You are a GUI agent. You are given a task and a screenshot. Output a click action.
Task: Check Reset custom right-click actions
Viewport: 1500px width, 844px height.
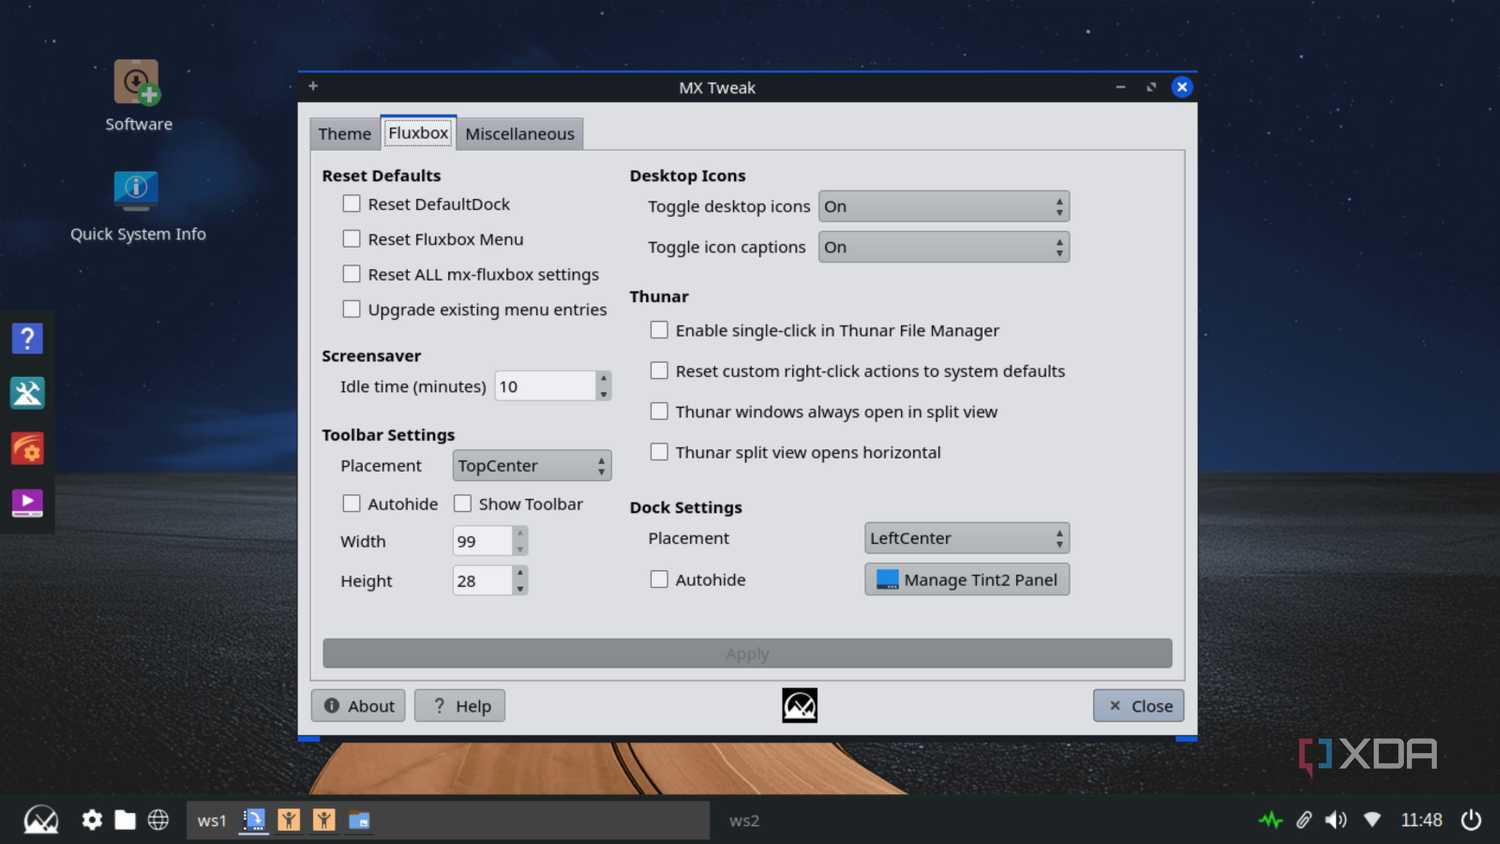[659, 371]
